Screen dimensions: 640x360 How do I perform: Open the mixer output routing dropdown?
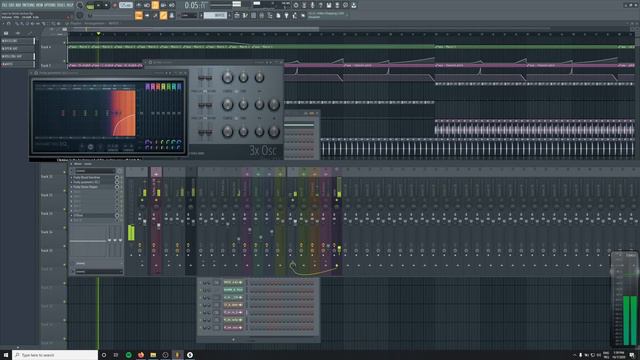(x=98, y=271)
